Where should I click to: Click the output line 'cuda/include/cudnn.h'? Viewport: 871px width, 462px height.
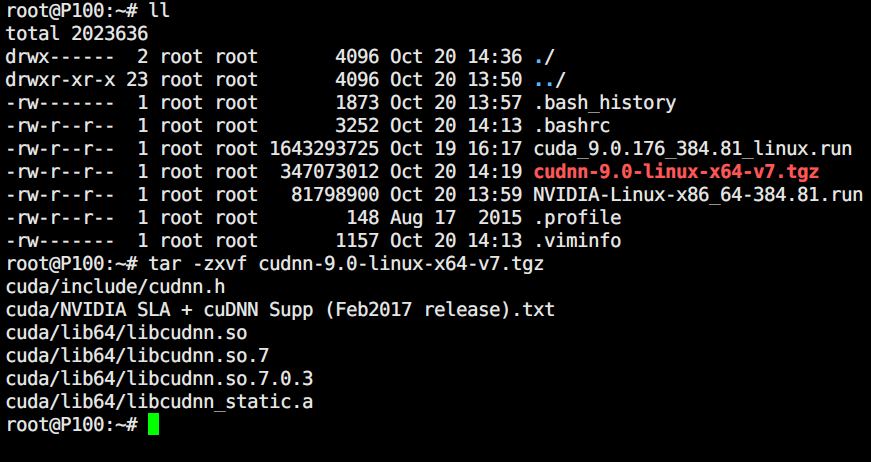click(116, 287)
